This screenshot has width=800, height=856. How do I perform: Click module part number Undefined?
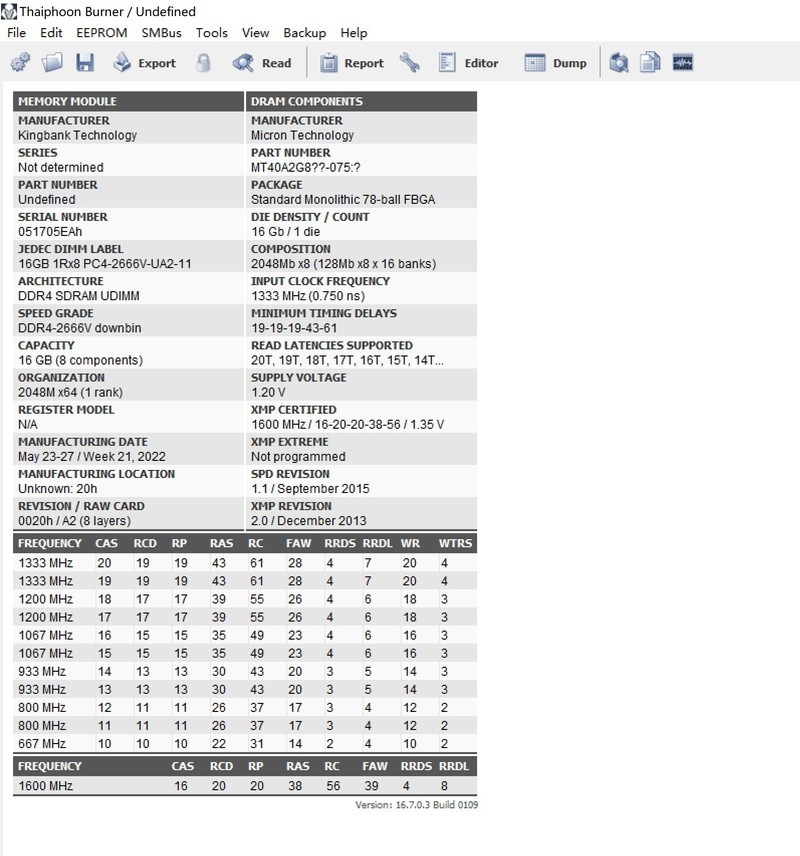46,200
